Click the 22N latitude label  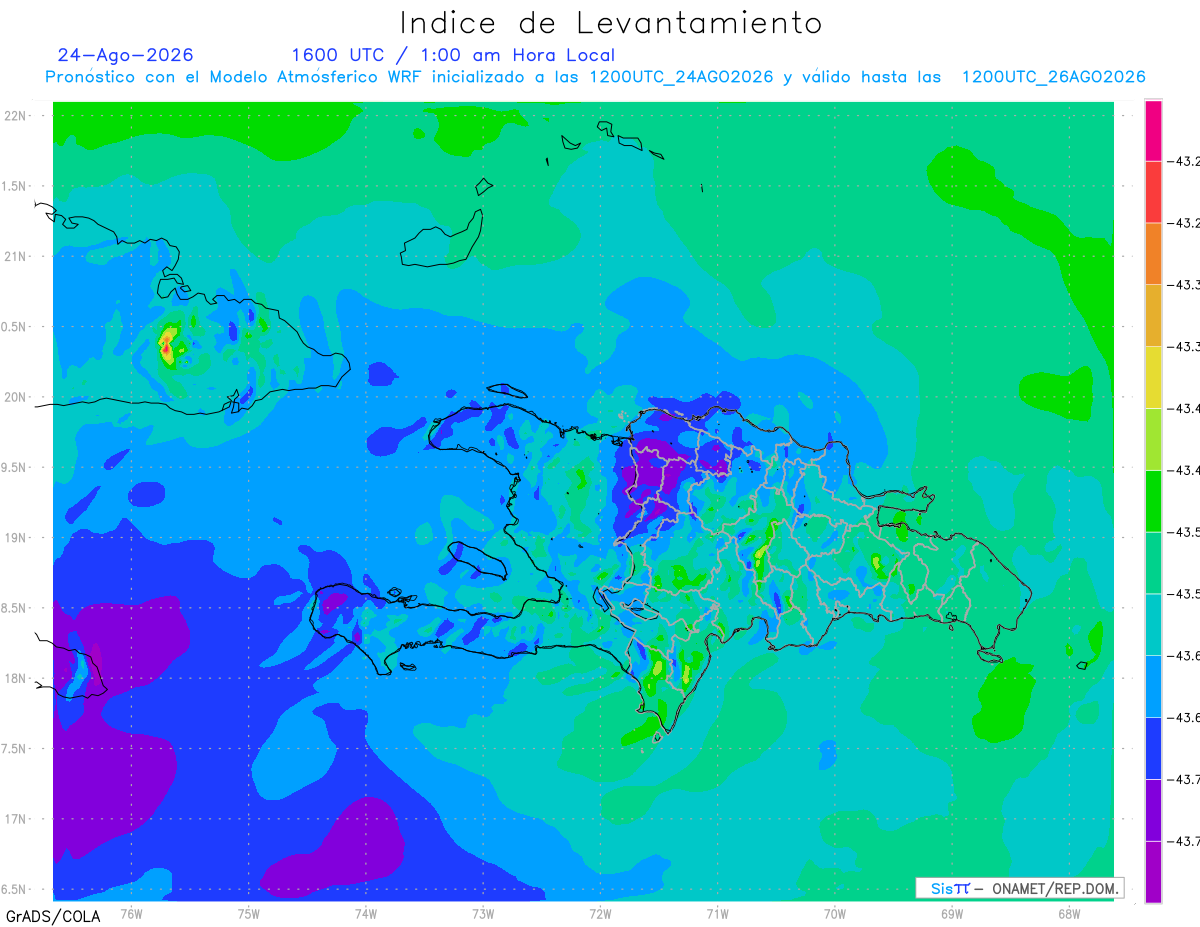point(16,116)
